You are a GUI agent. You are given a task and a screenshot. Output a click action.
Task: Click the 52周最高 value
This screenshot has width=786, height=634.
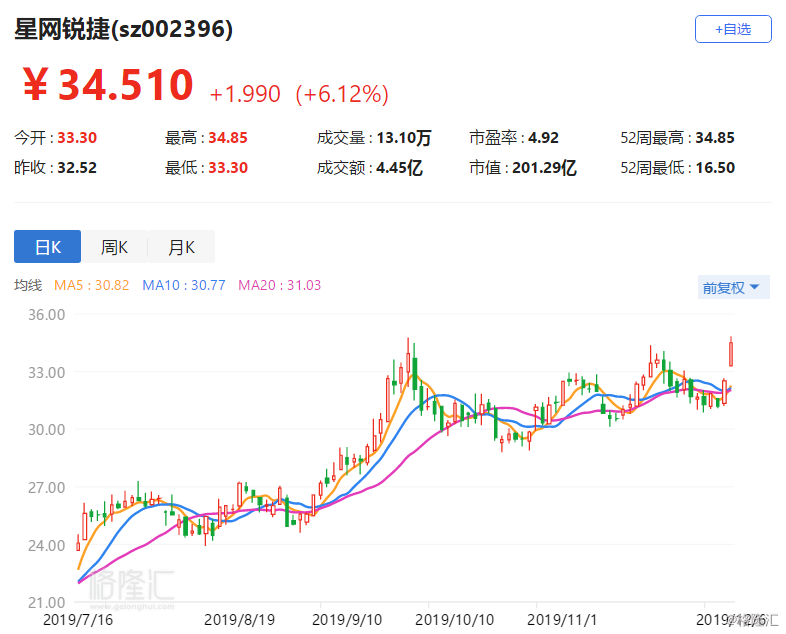pyautogui.click(x=715, y=137)
